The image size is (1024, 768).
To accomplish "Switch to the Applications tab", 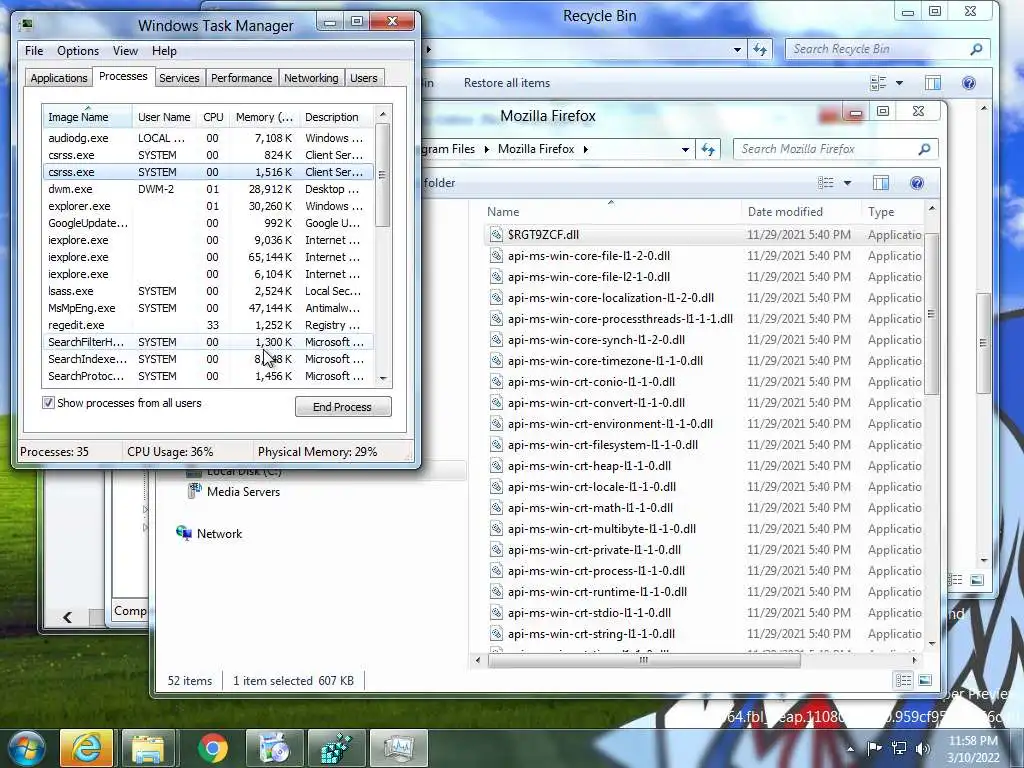I will (59, 78).
